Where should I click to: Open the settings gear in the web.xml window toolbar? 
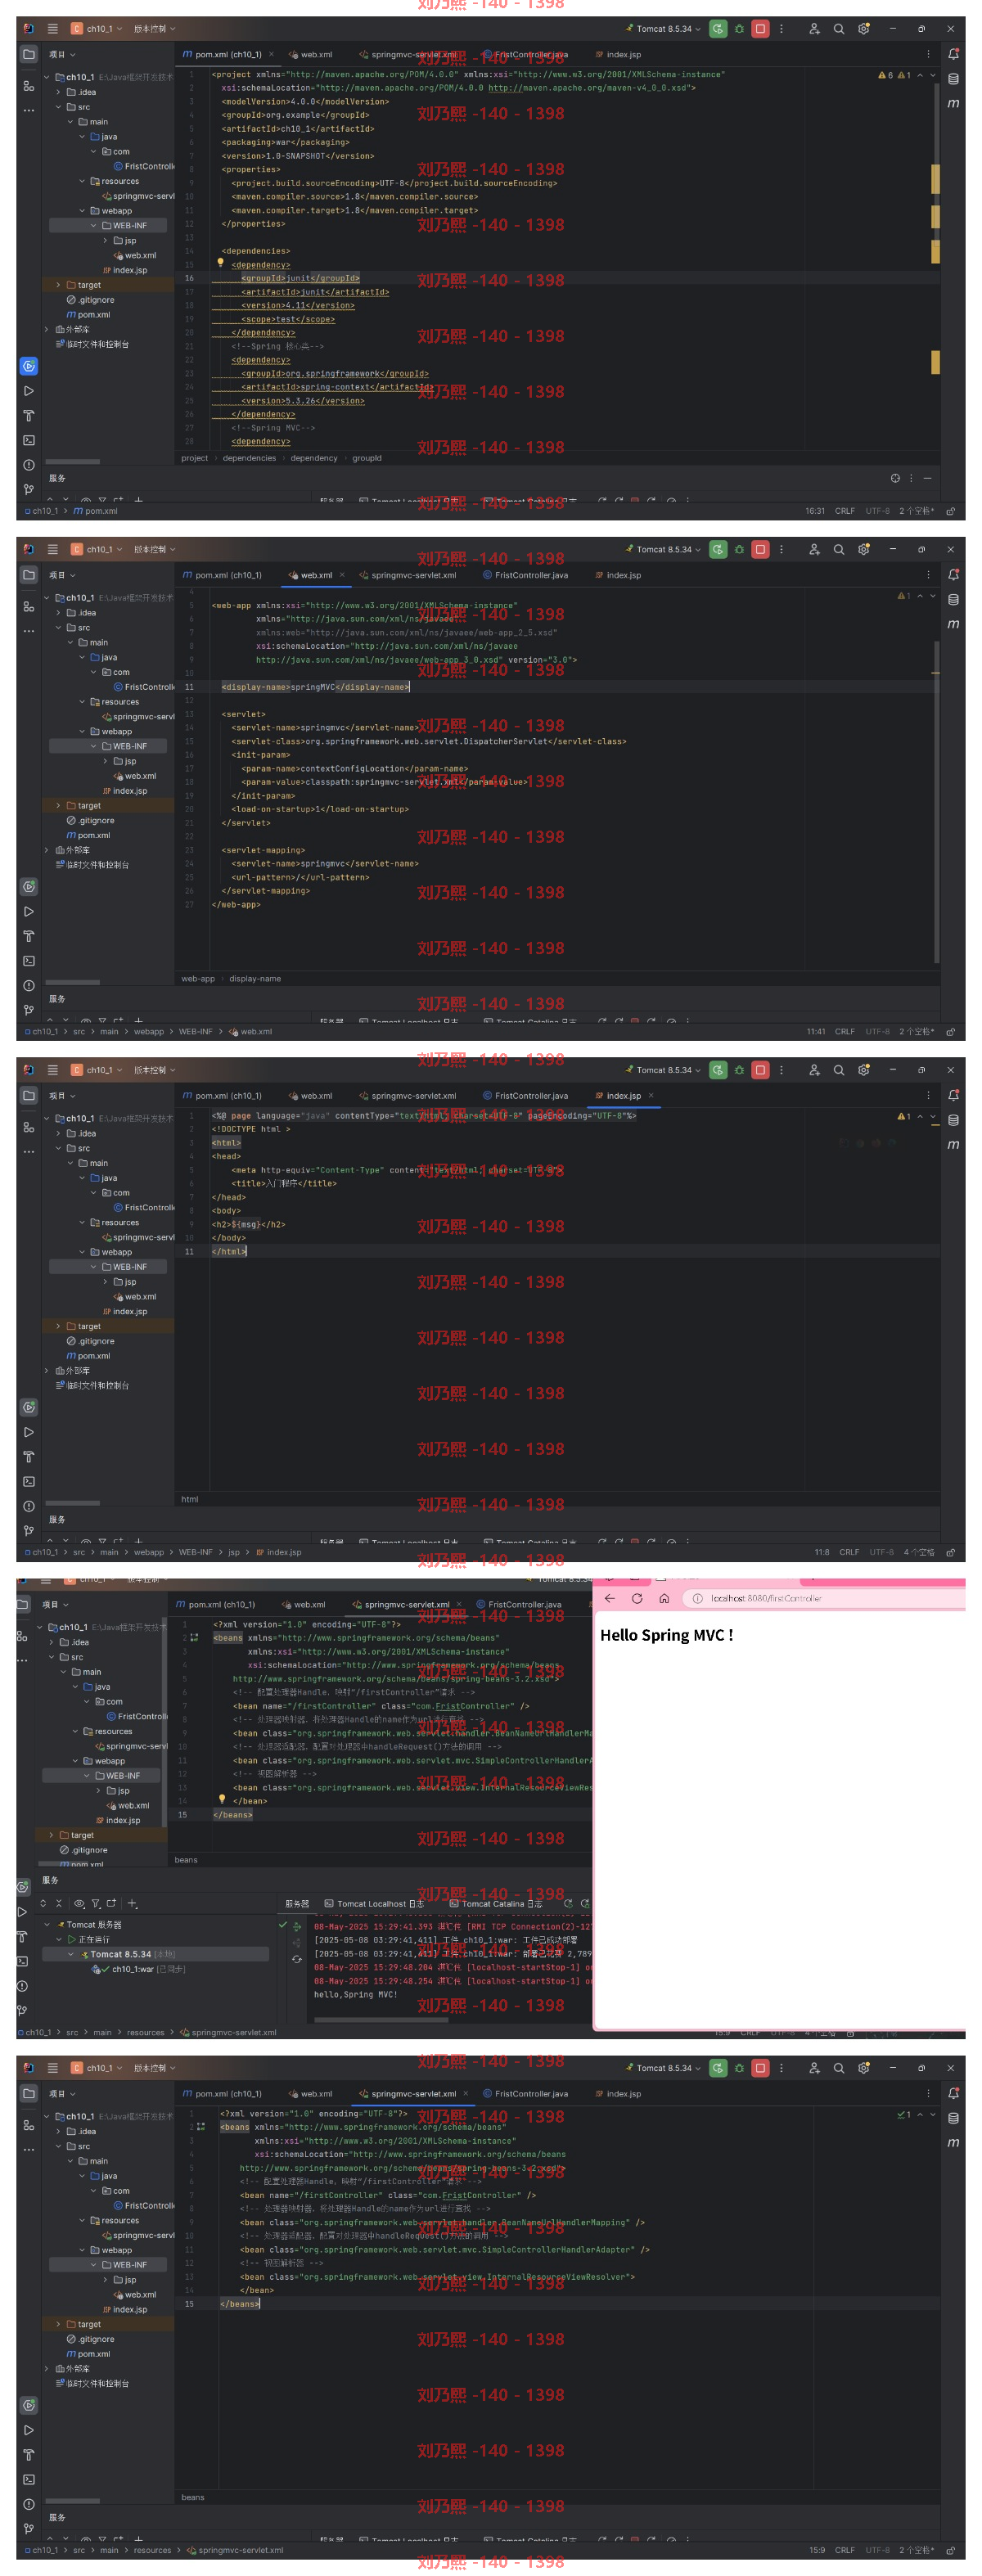click(864, 549)
